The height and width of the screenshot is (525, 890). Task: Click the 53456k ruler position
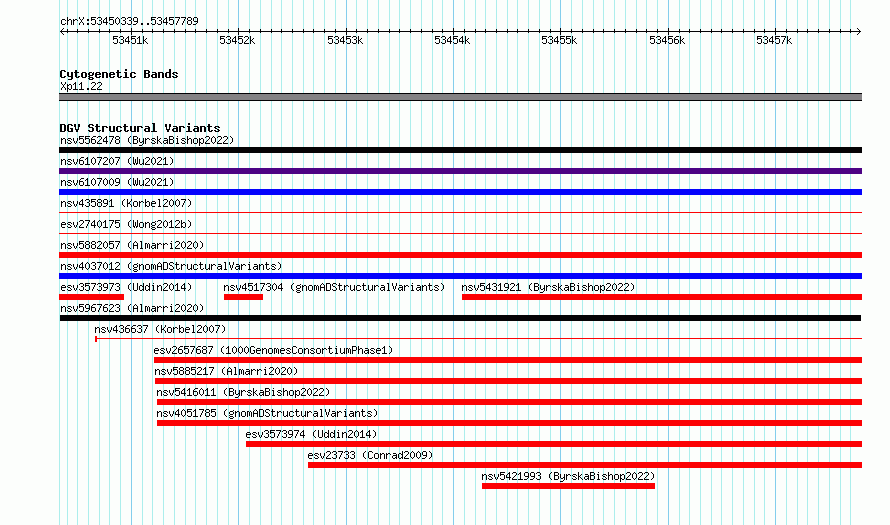click(x=667, y=40)
